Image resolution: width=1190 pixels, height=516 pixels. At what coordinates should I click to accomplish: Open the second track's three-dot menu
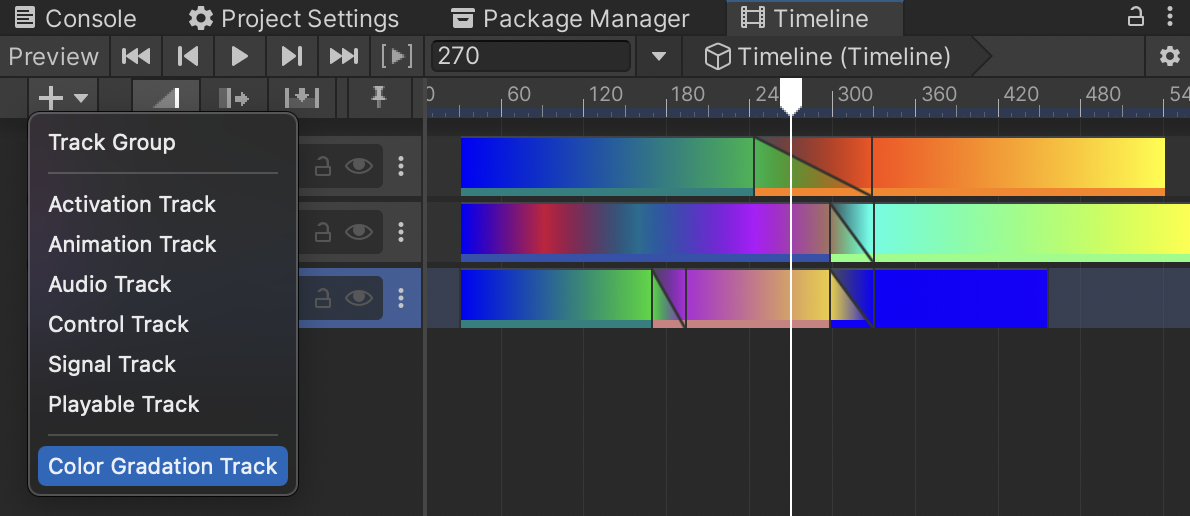click(401, 231)
